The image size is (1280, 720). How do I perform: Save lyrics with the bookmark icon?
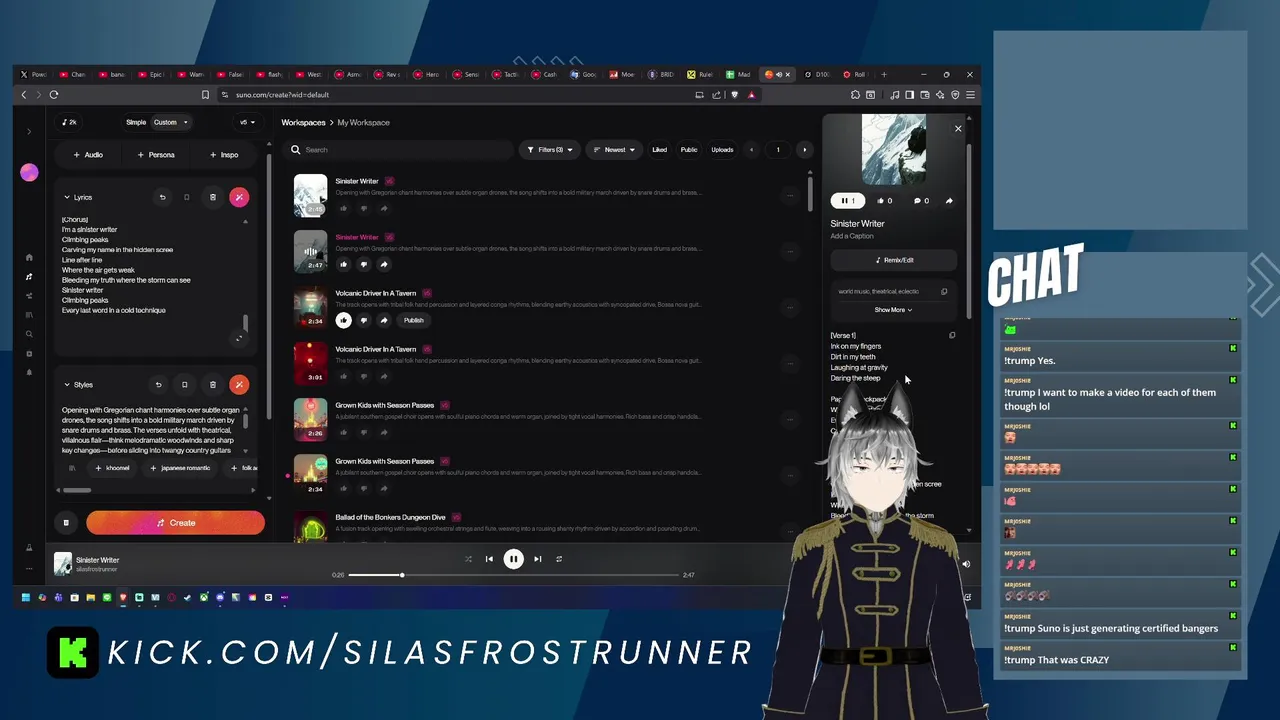tap(186, 197)
